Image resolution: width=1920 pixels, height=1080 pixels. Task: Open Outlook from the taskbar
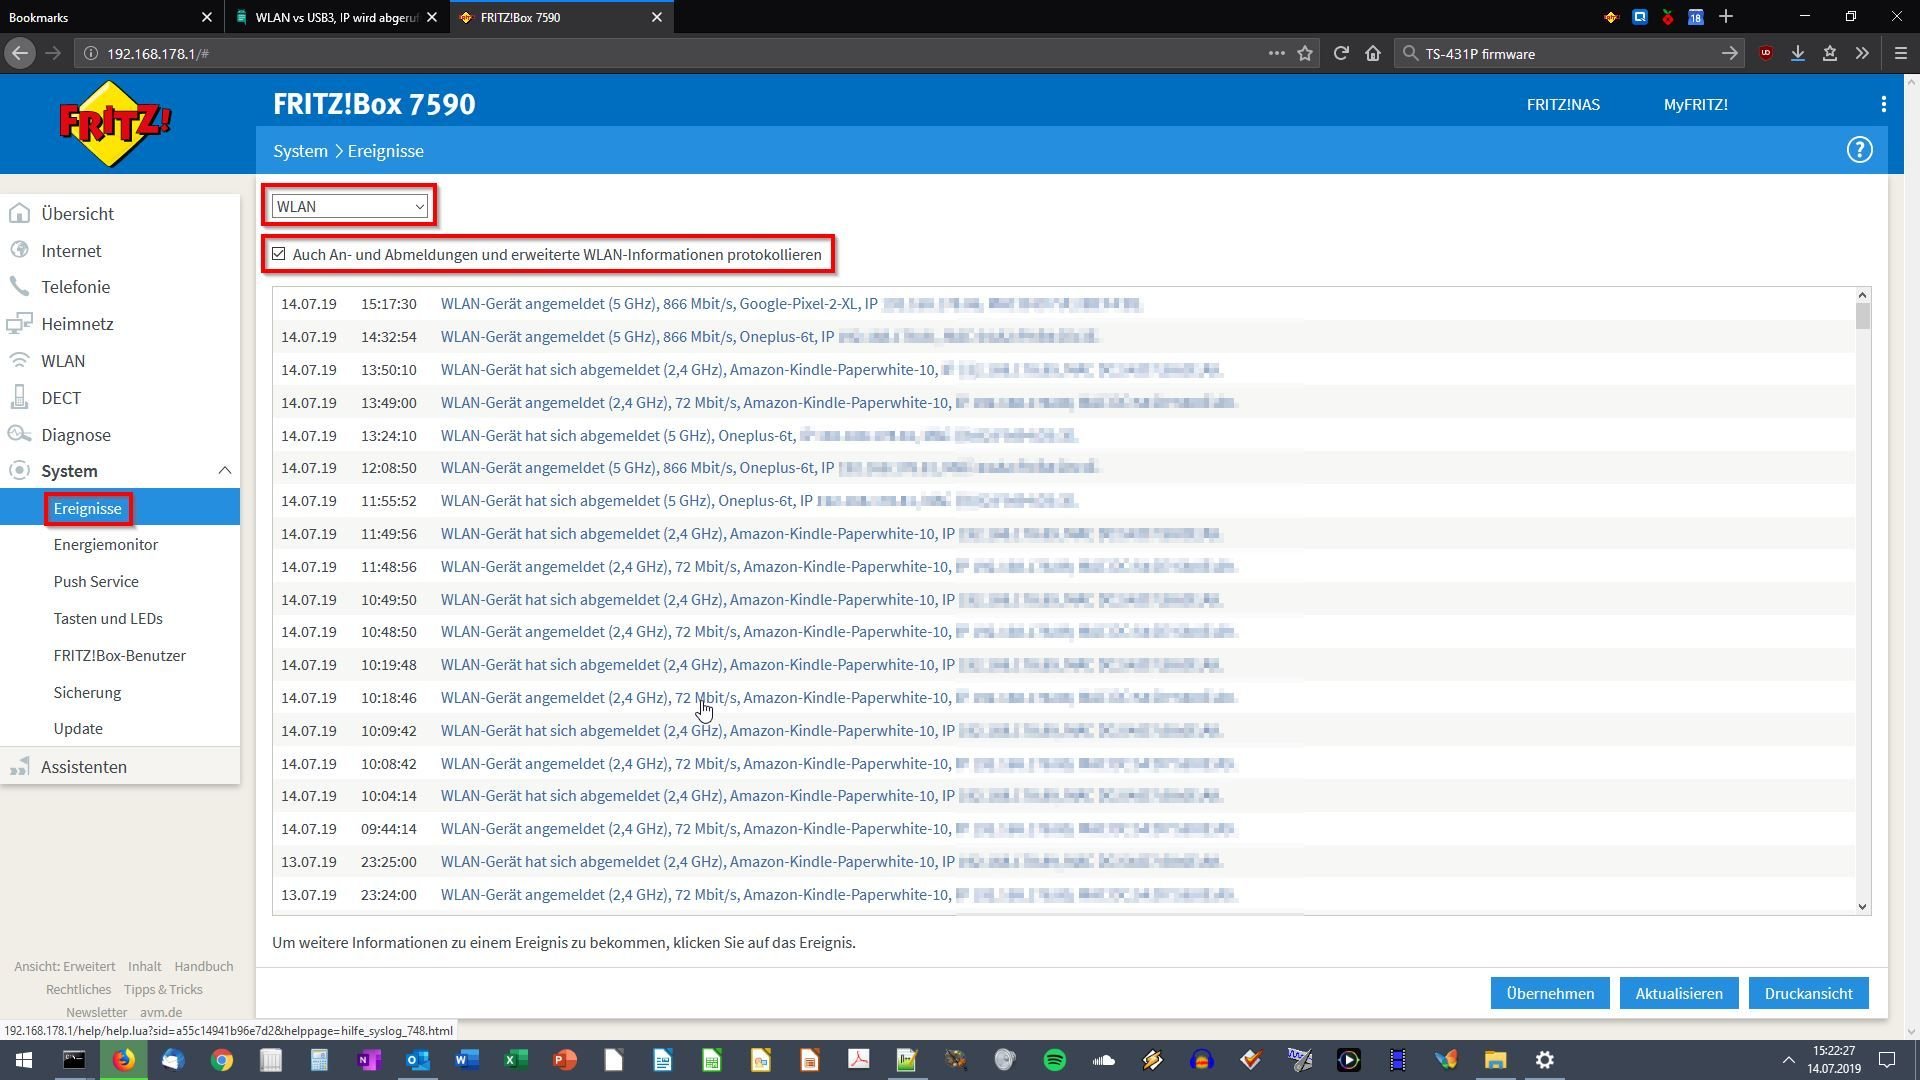click(417, 1060)
